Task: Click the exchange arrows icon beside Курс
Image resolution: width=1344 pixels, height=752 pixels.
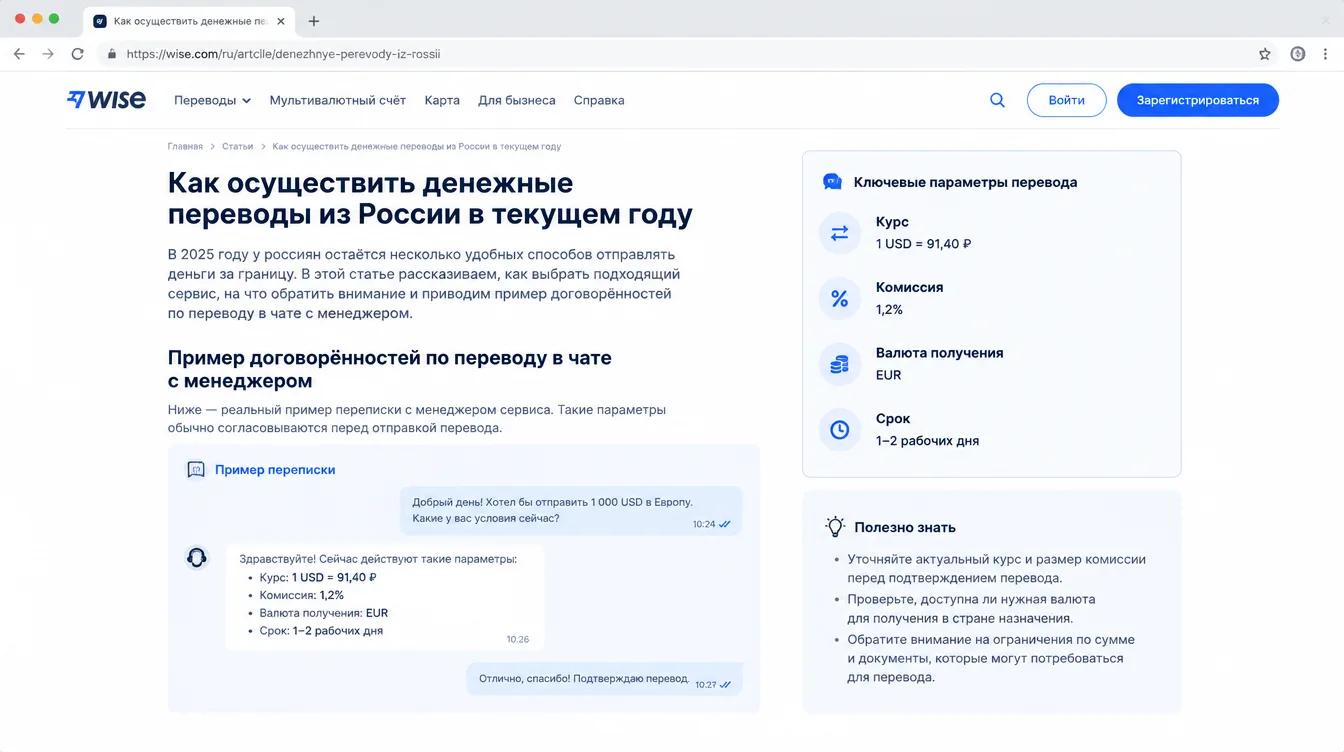Action: pos(839,233)
